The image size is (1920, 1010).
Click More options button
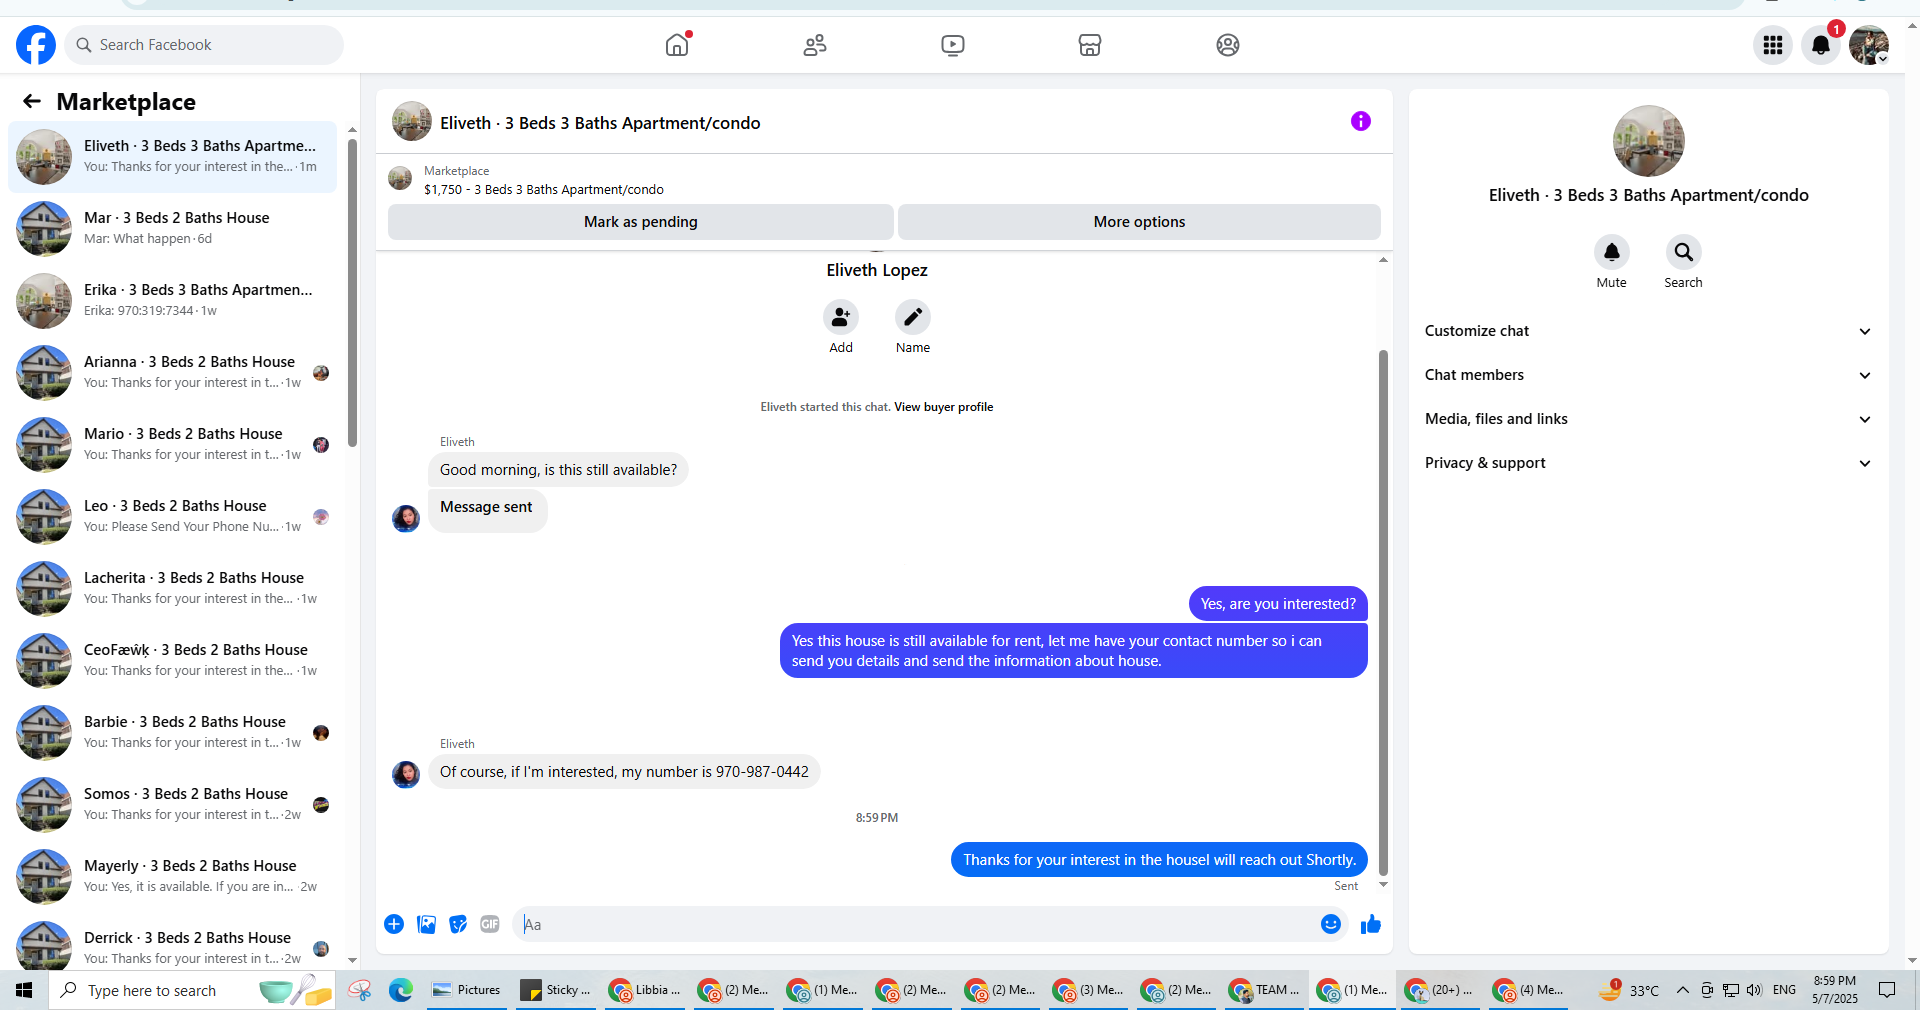pos(1139,222)
